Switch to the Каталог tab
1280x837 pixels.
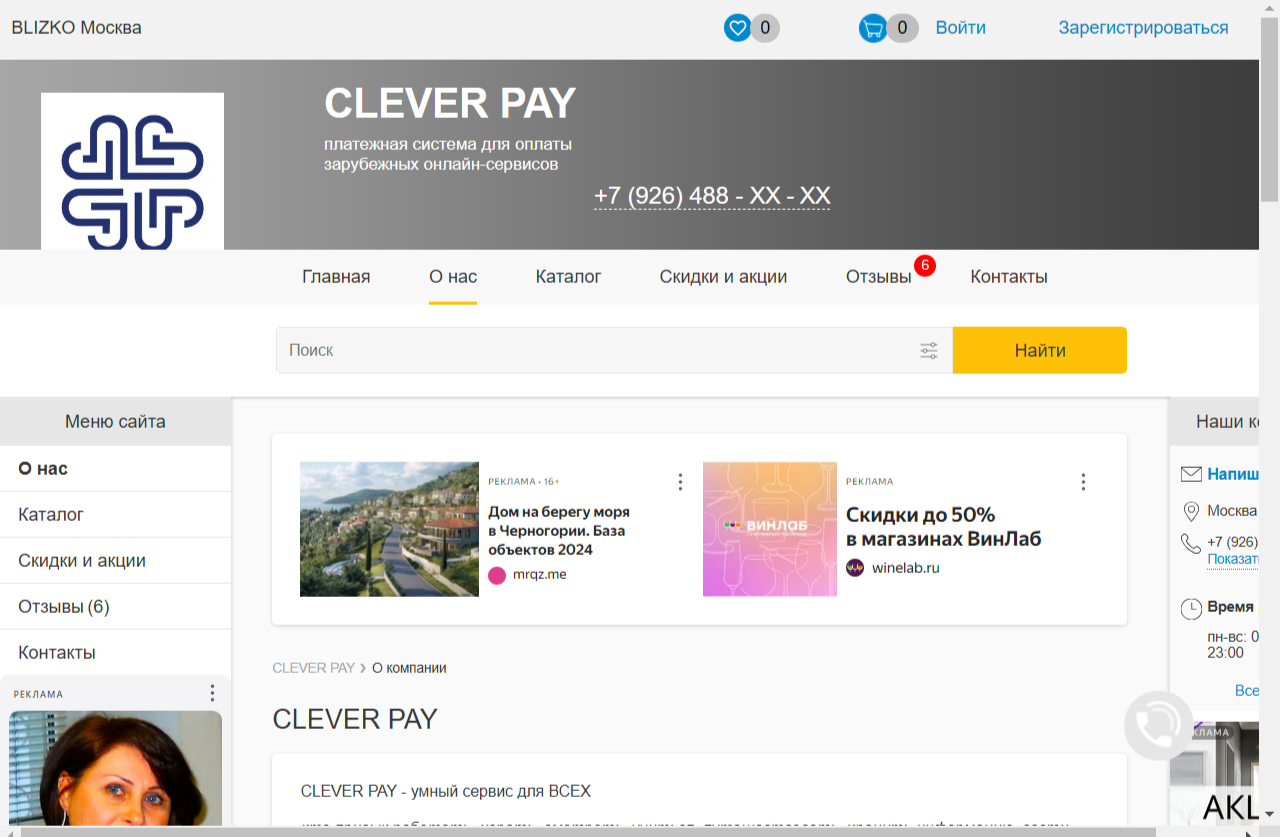coord(568,277)
